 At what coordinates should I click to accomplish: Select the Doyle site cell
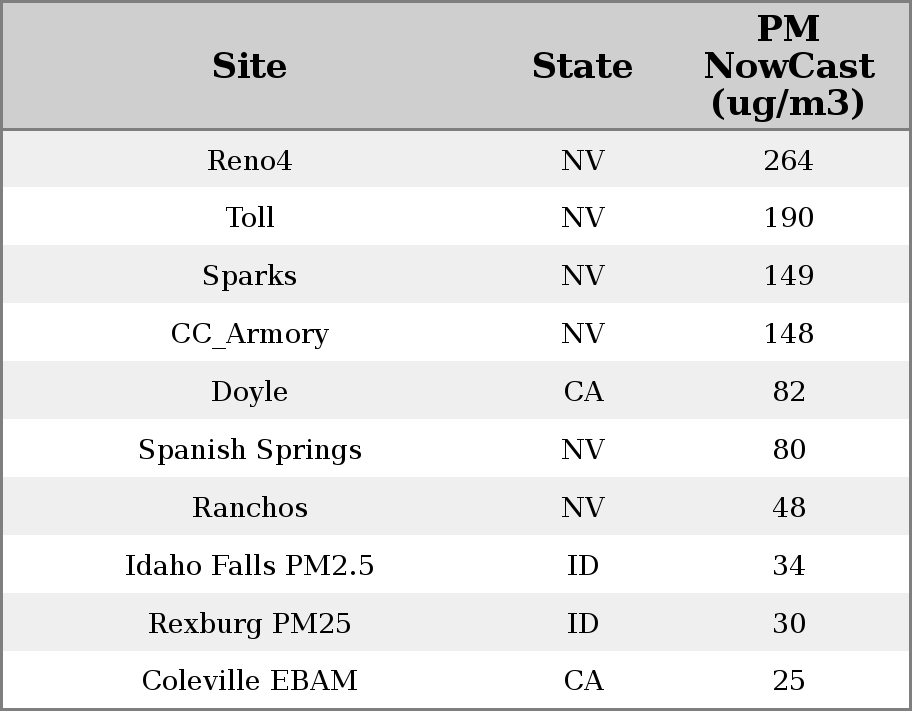point(249,392)
